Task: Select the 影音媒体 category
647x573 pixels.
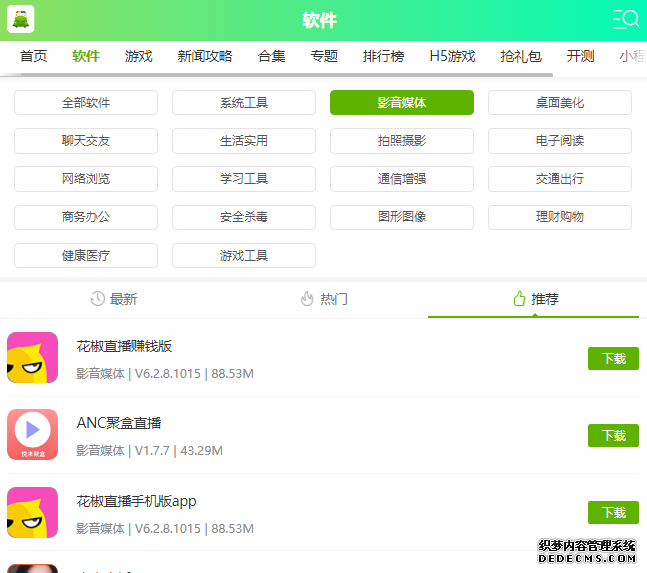Action: 402,103
